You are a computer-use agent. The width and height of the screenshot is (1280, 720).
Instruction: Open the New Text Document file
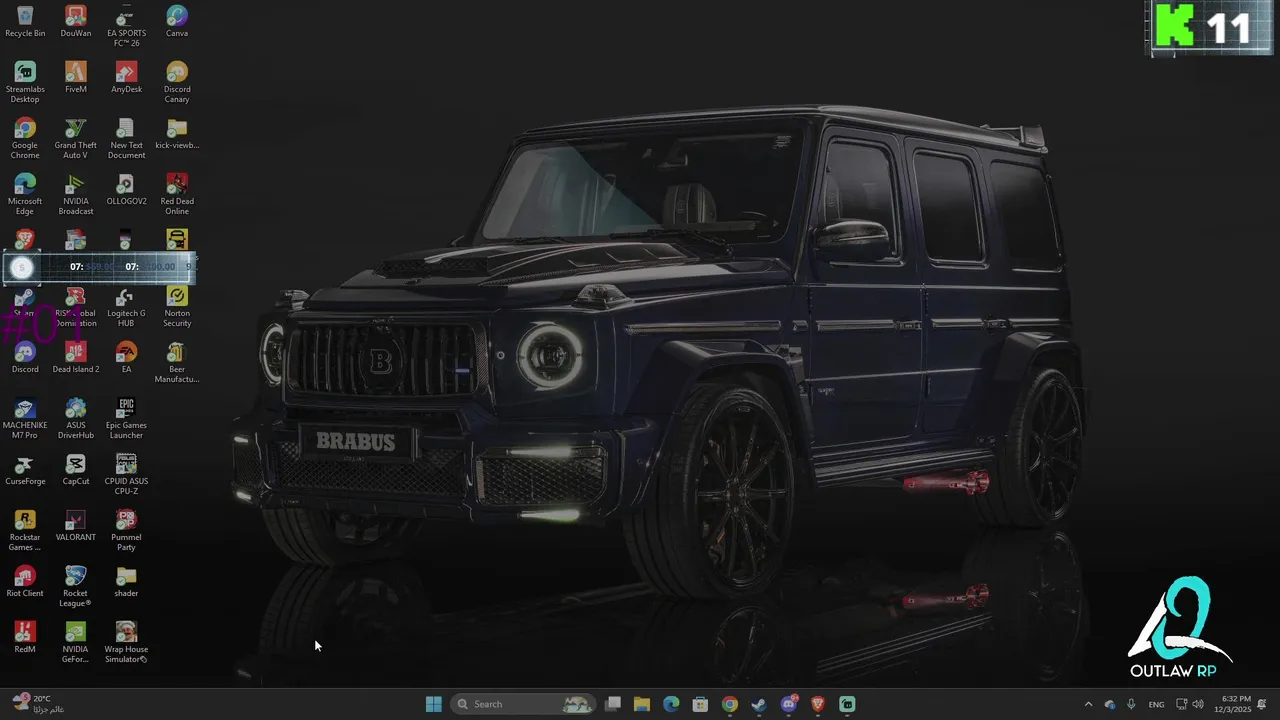coord(126,138)
